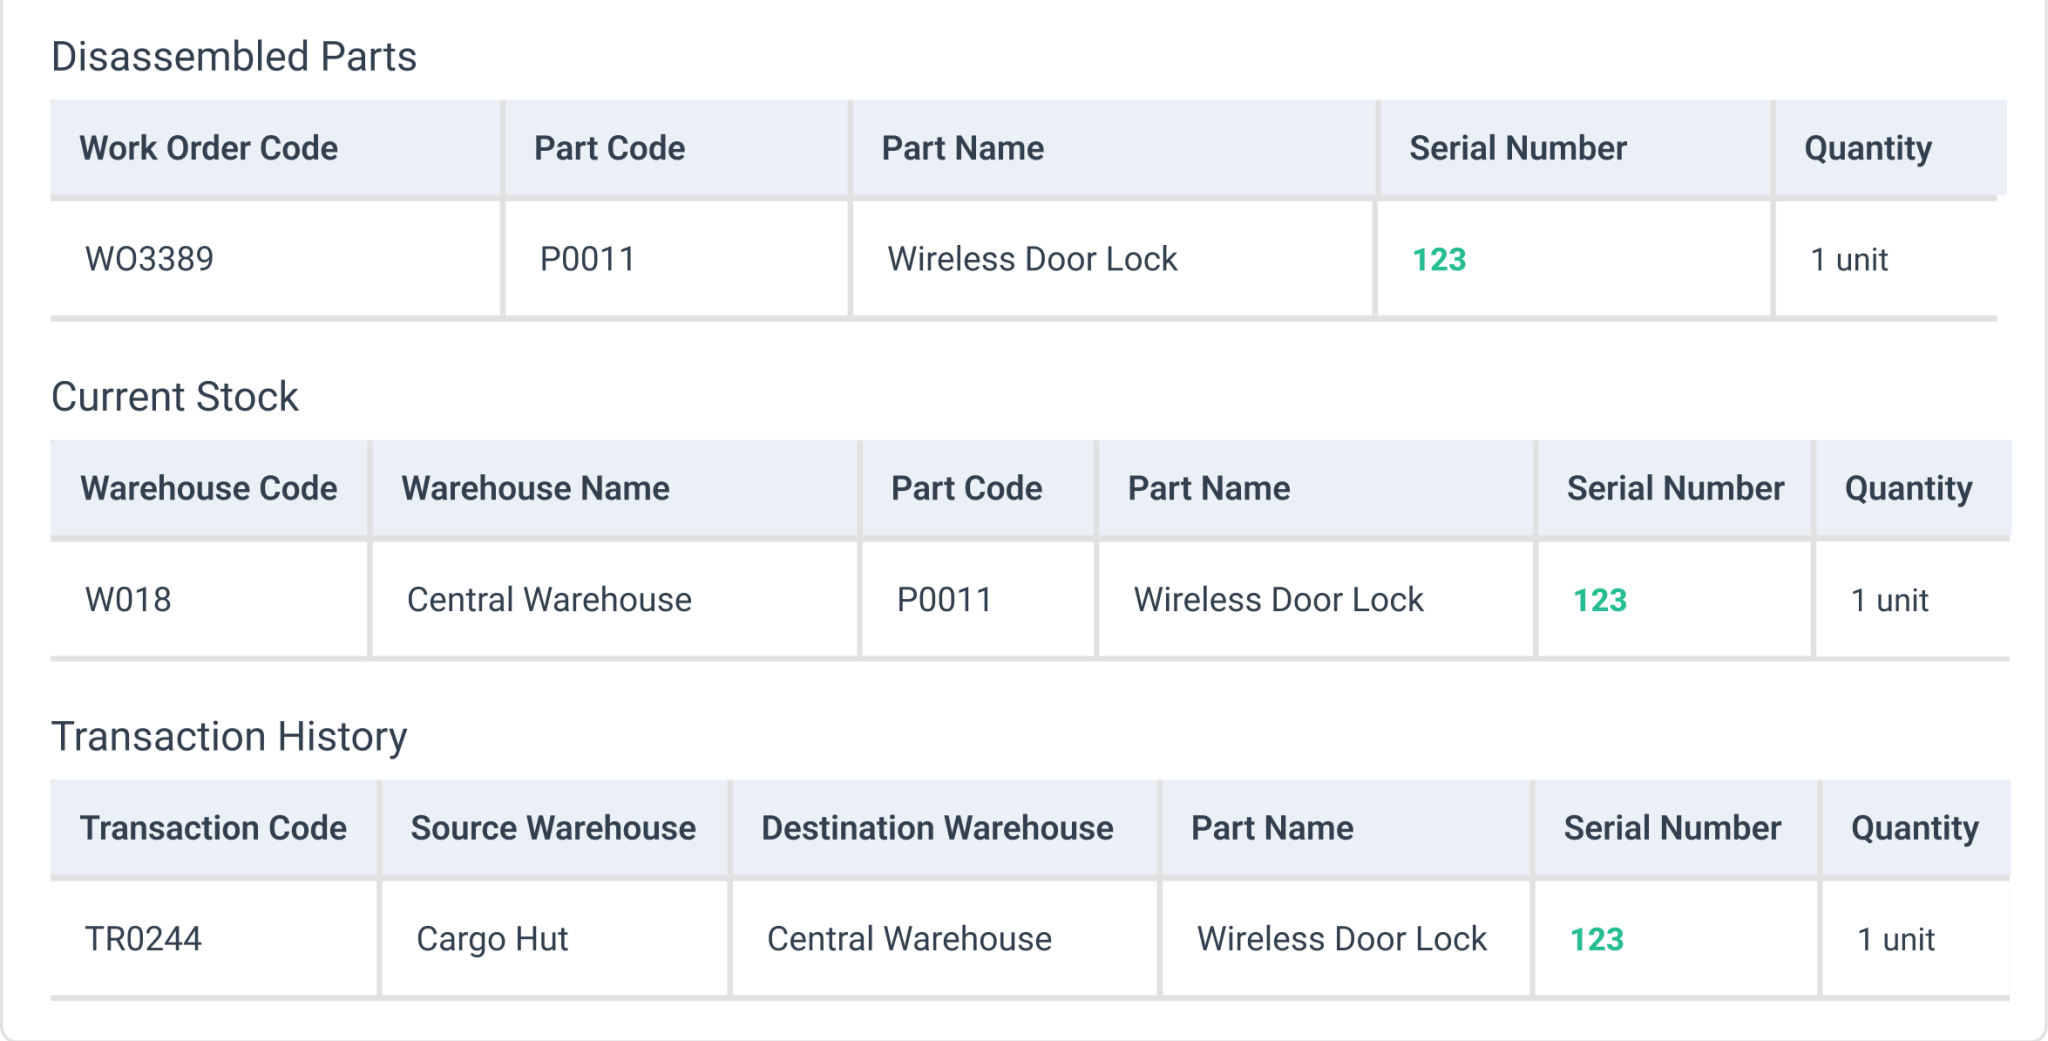Open serial number 123 in Transaction History
Viewport: 2048px width, 1041px height.
tap(1598, 938)
